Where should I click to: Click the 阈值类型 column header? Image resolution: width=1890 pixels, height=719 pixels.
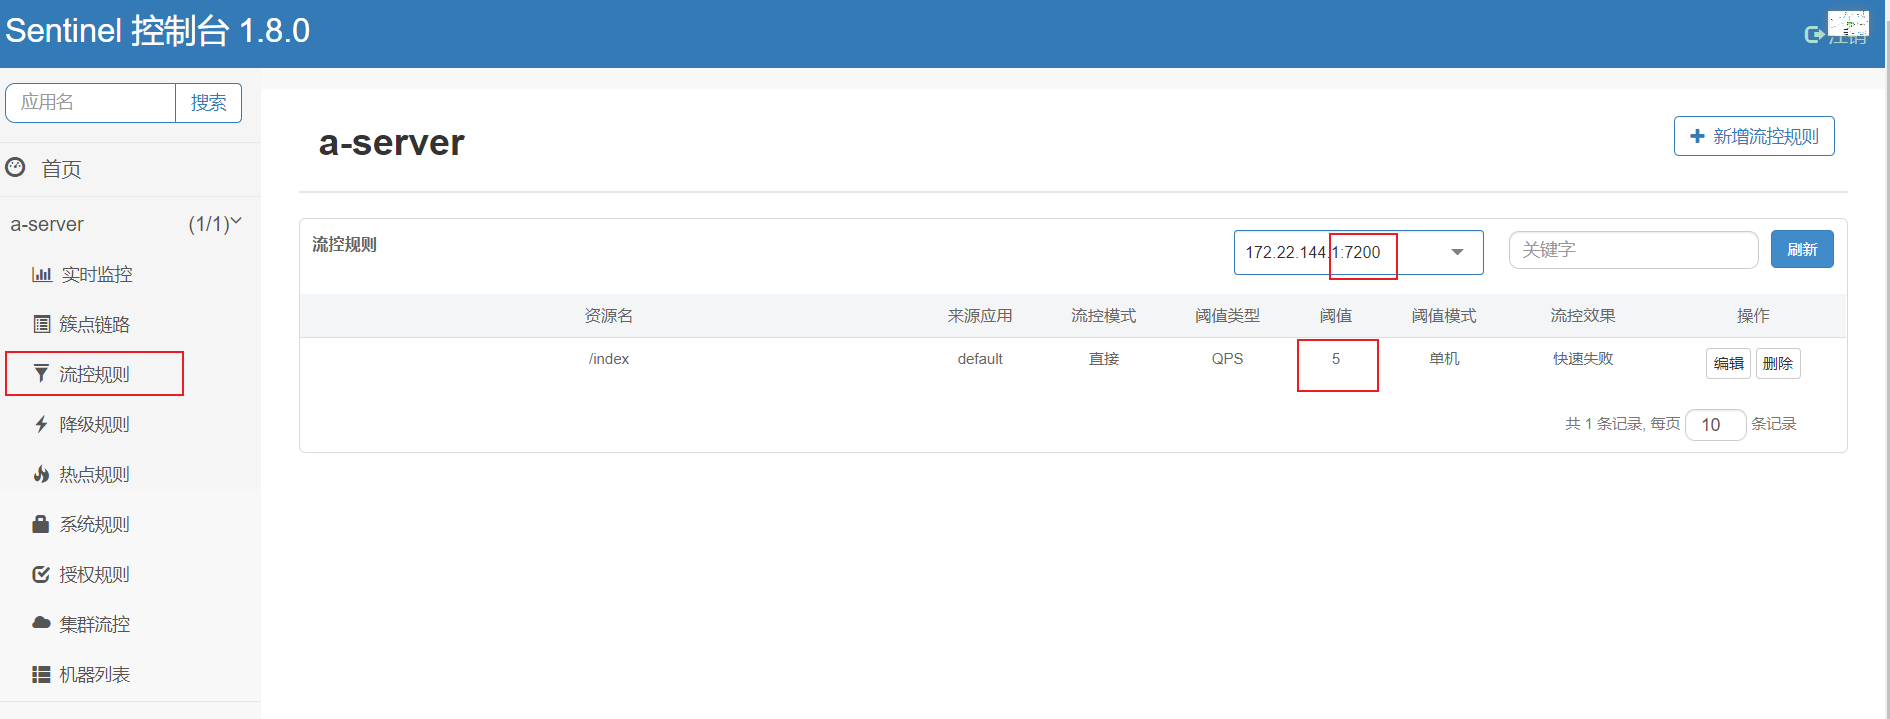pos(1227,316)
